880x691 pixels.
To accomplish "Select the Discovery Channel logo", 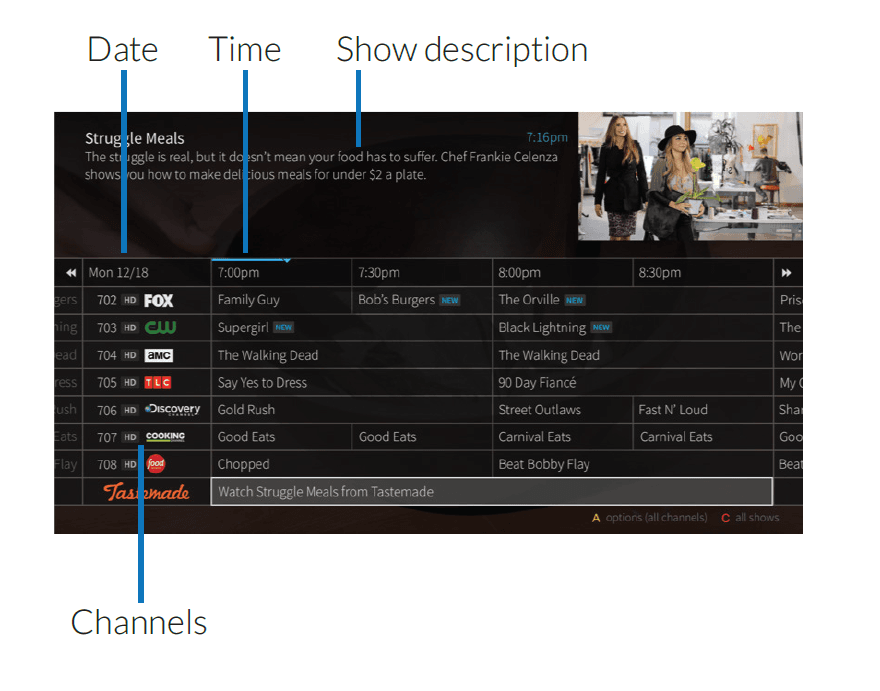I will tap(172, 409).
